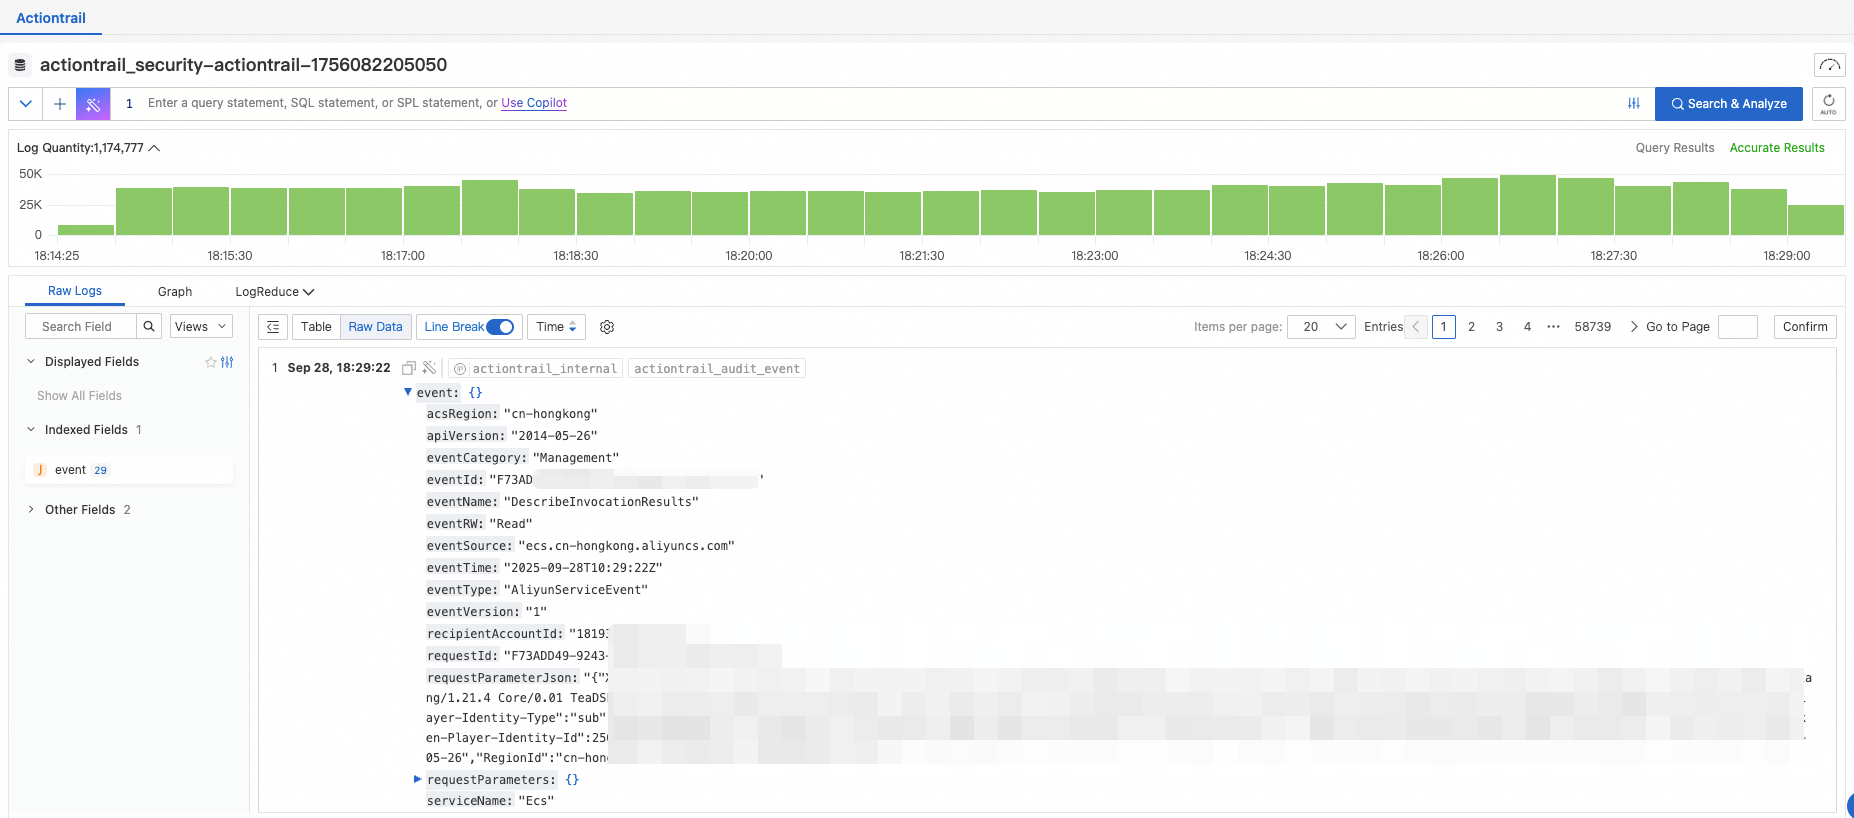Image resolution: width=1854 pixels, height=818 pixels.
Task: Select Query Results mode
Action: pyautogui.click(x=1675, y=148)
